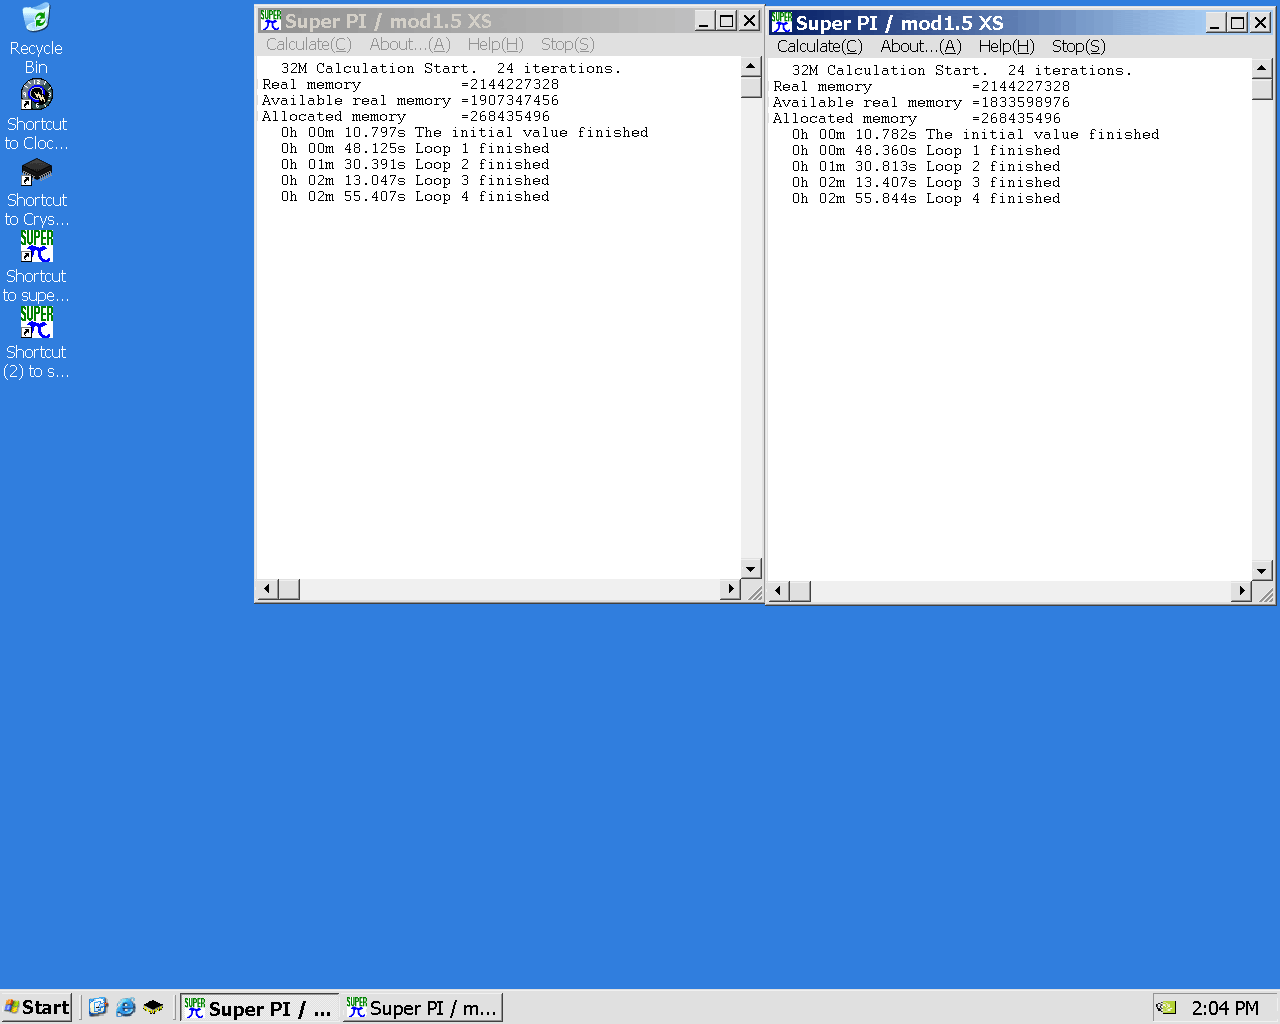1280x1024 pixels.
Task: Click horizontal scrollbar thumb in left window
Action: pos(289,589)
